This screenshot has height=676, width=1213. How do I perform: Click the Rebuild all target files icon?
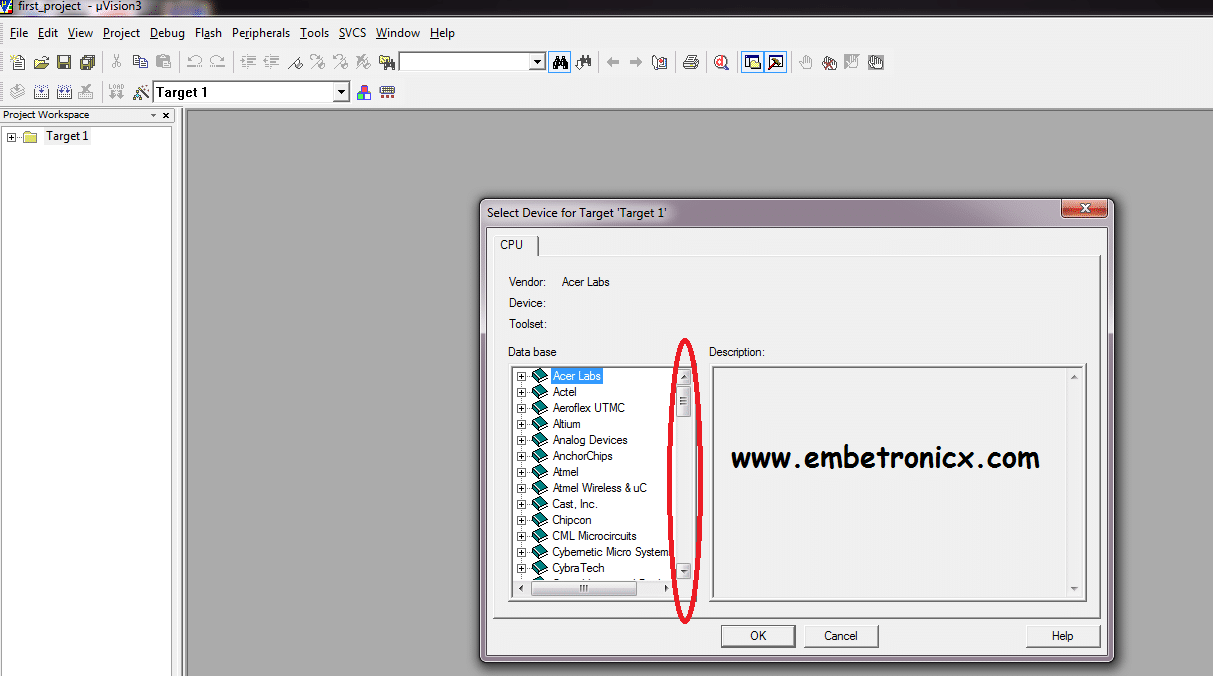[x=64, y=92]
